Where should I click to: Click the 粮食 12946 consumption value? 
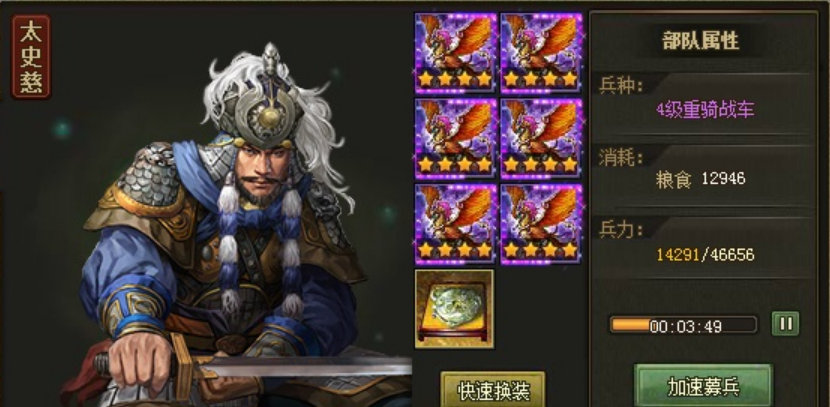[700, 179]
